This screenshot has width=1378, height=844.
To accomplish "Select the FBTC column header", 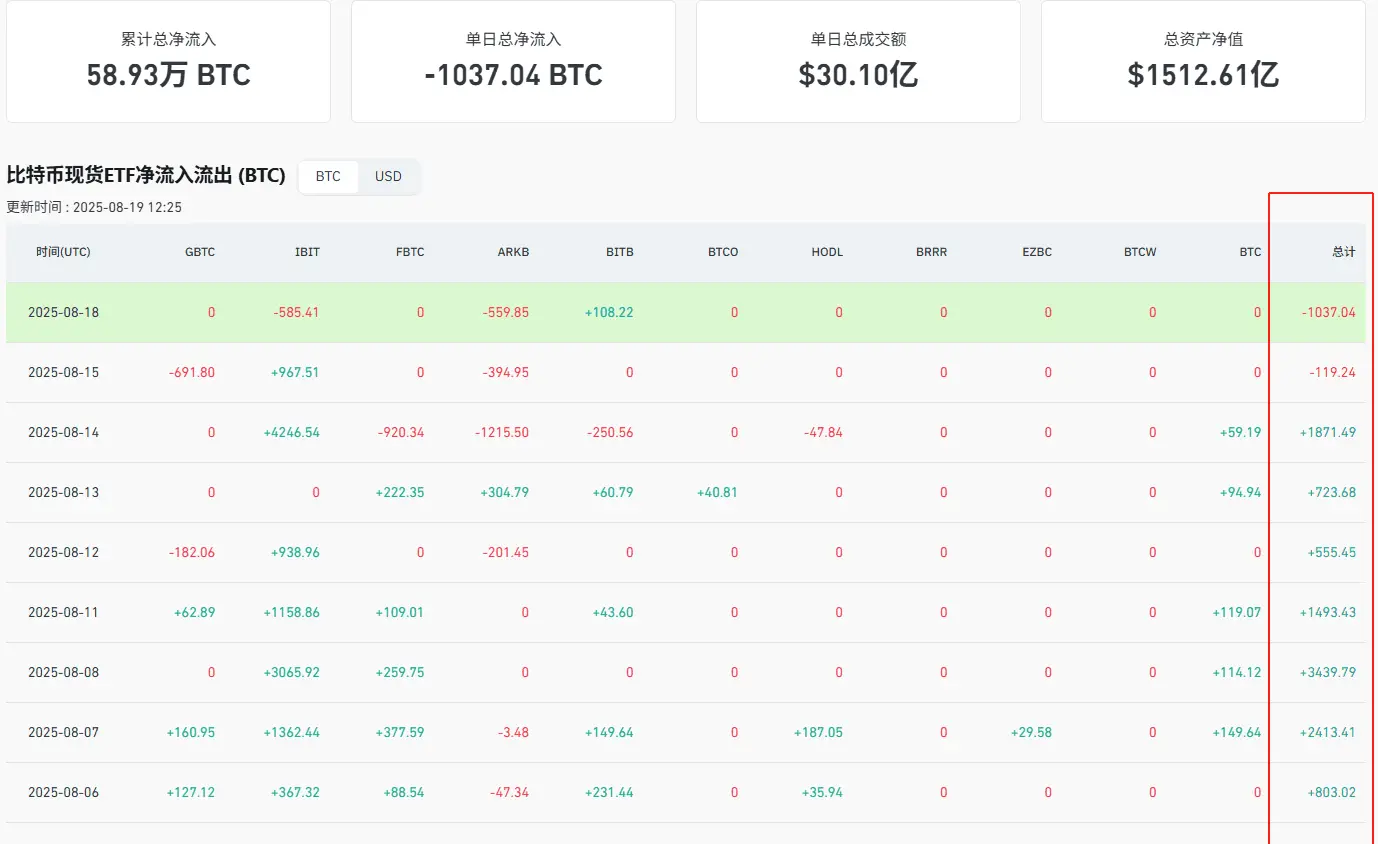I will point(410,252).
